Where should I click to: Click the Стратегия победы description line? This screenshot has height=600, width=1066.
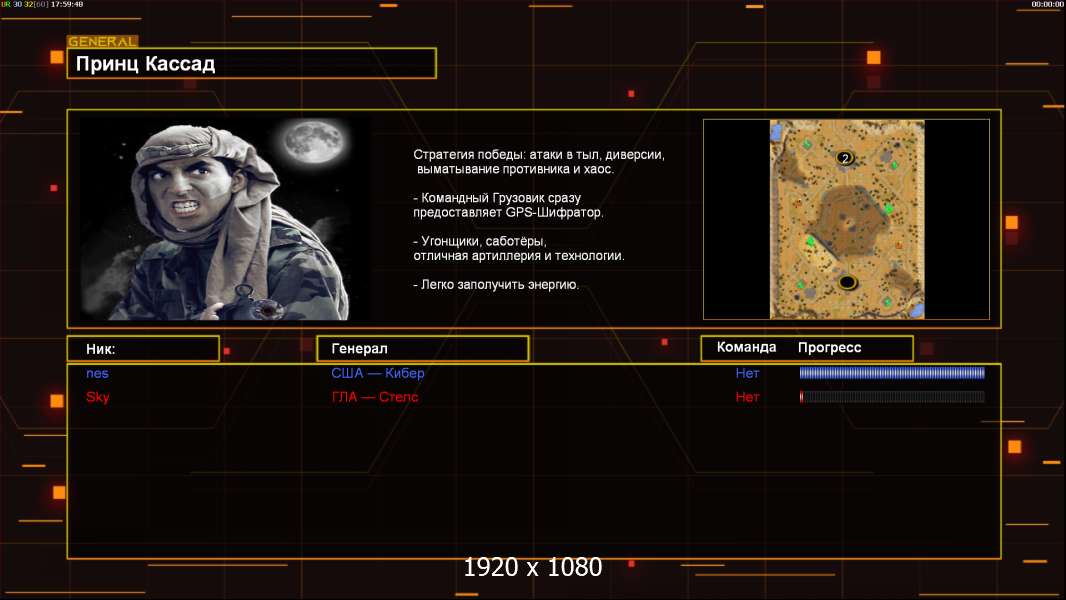[x=539, y=162]
